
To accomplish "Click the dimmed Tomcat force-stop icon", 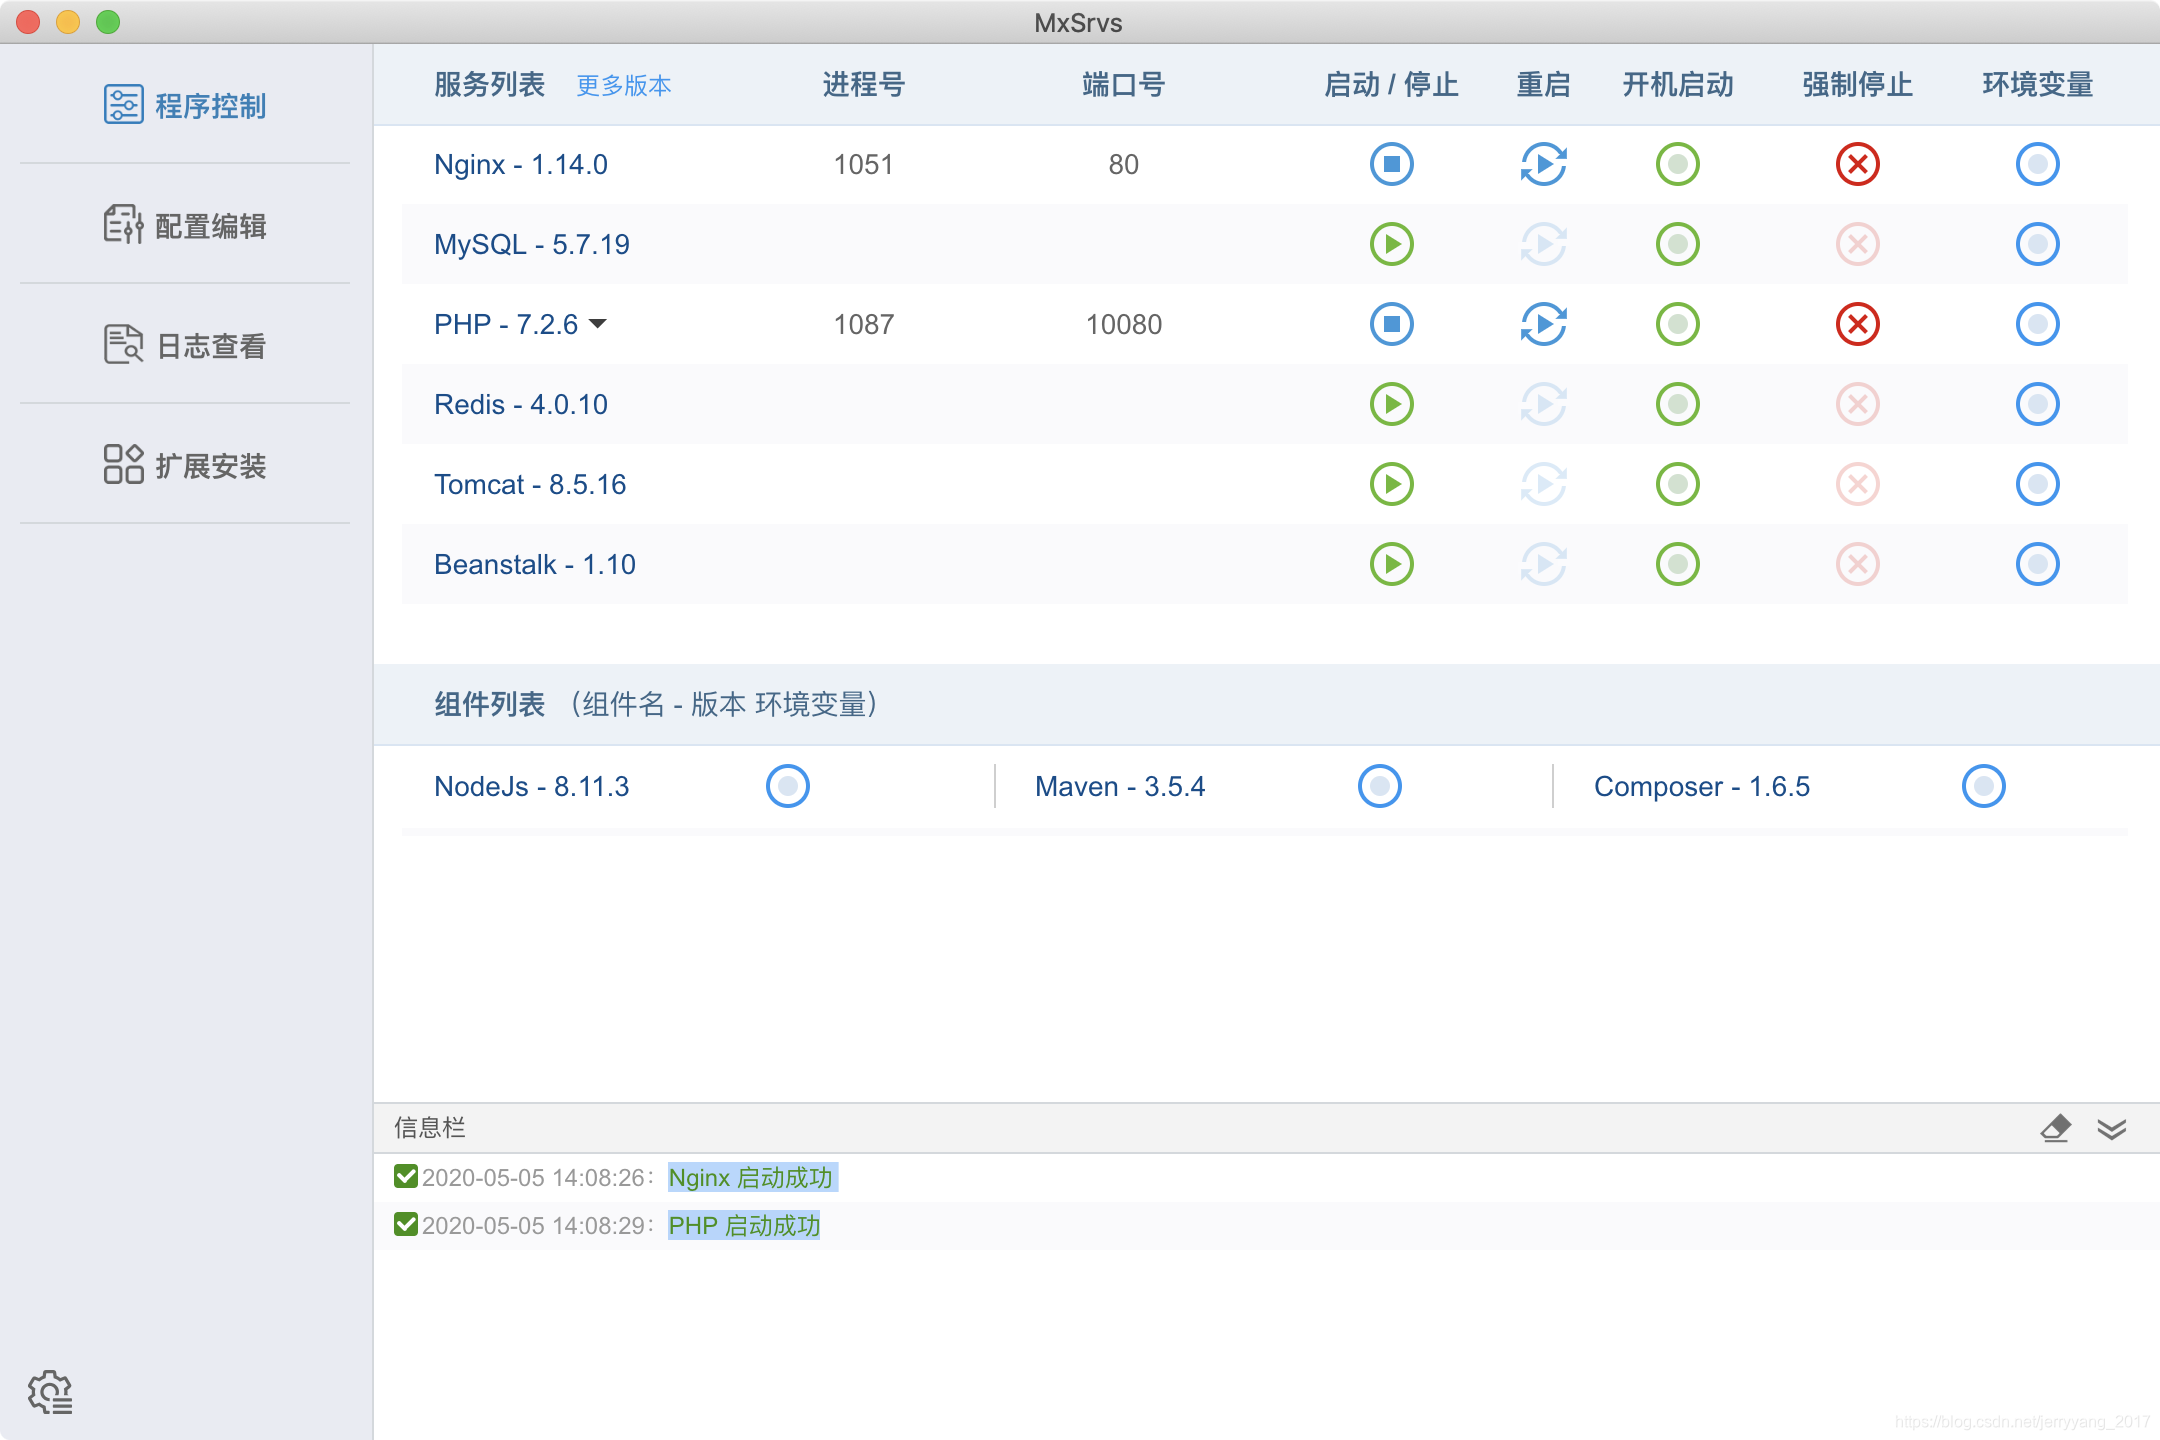I will (x=1857, y=484).
